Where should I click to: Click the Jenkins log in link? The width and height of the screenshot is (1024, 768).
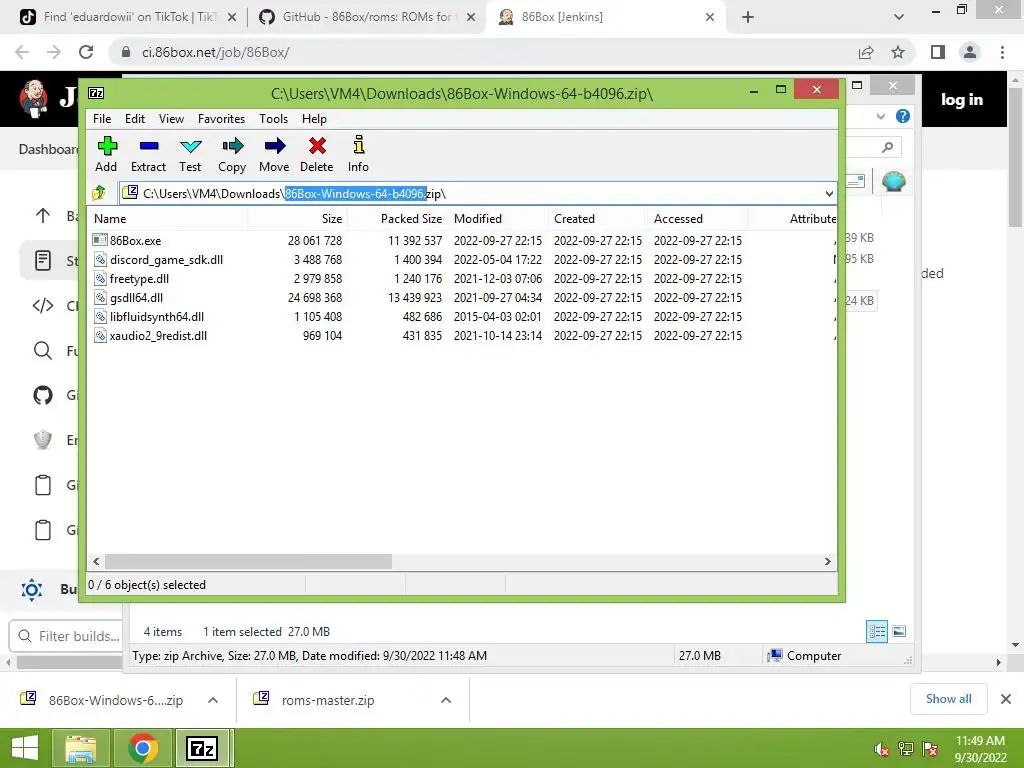click(x=961, y=100)
